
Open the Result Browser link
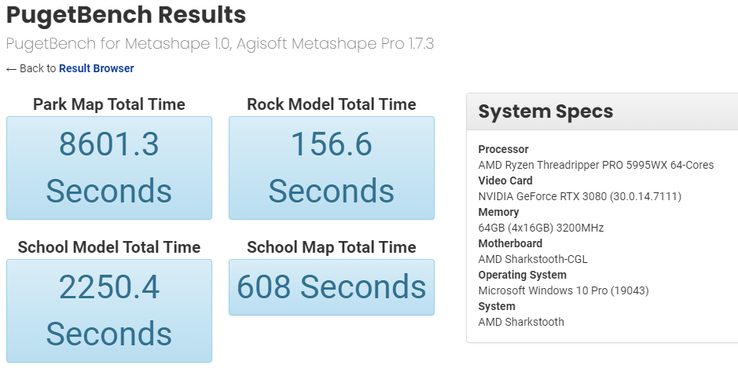pos(96,69)
